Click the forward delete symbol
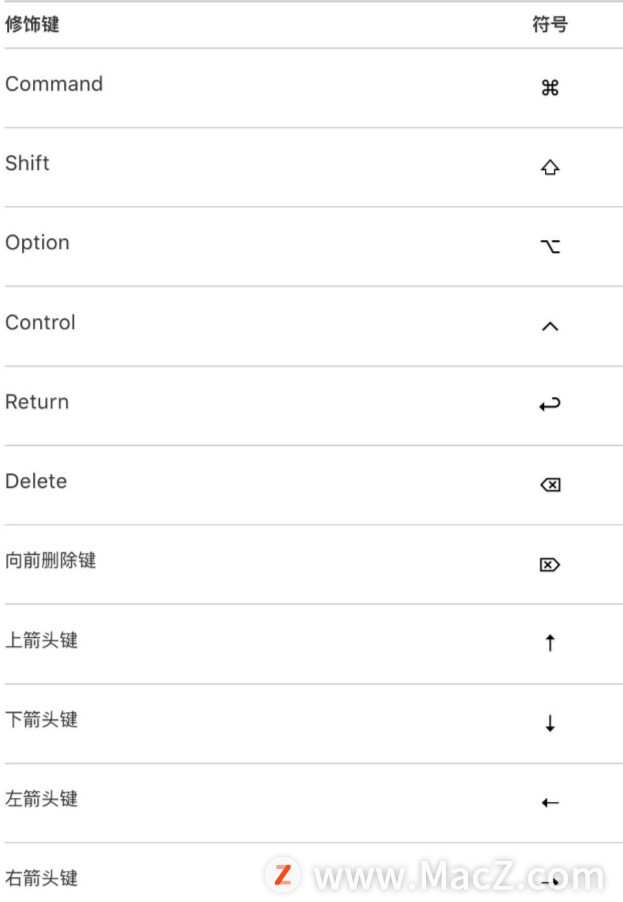 [550, 564]
